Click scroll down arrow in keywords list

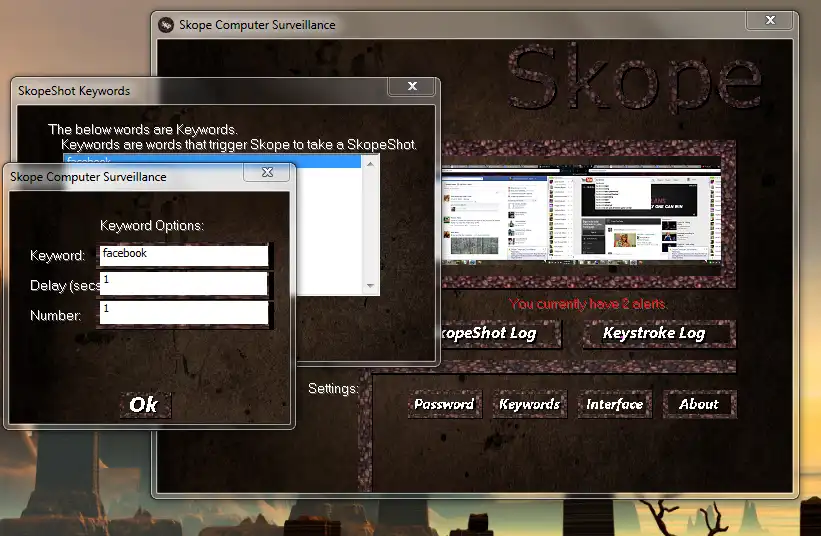370,286
